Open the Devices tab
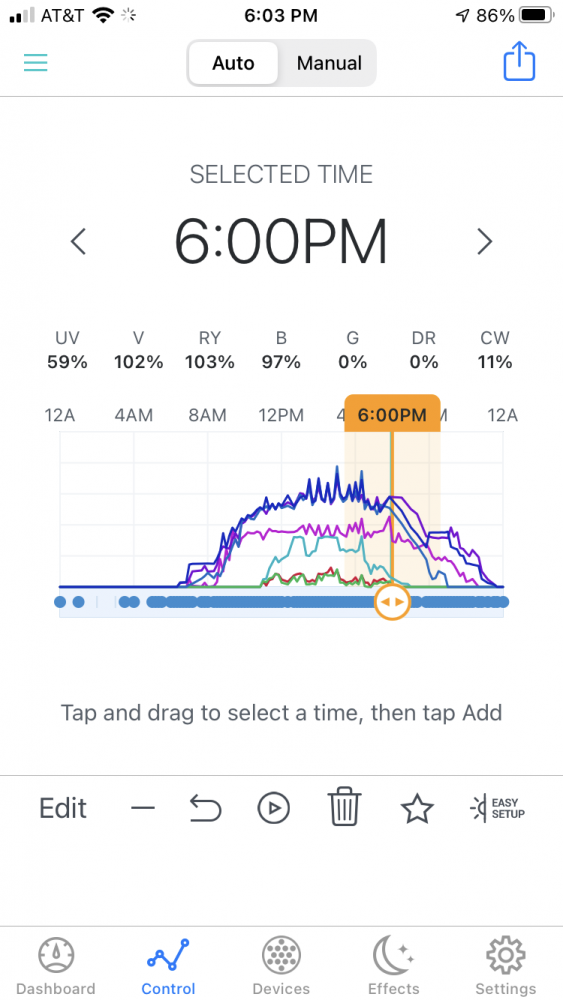 tap(281, 967)
